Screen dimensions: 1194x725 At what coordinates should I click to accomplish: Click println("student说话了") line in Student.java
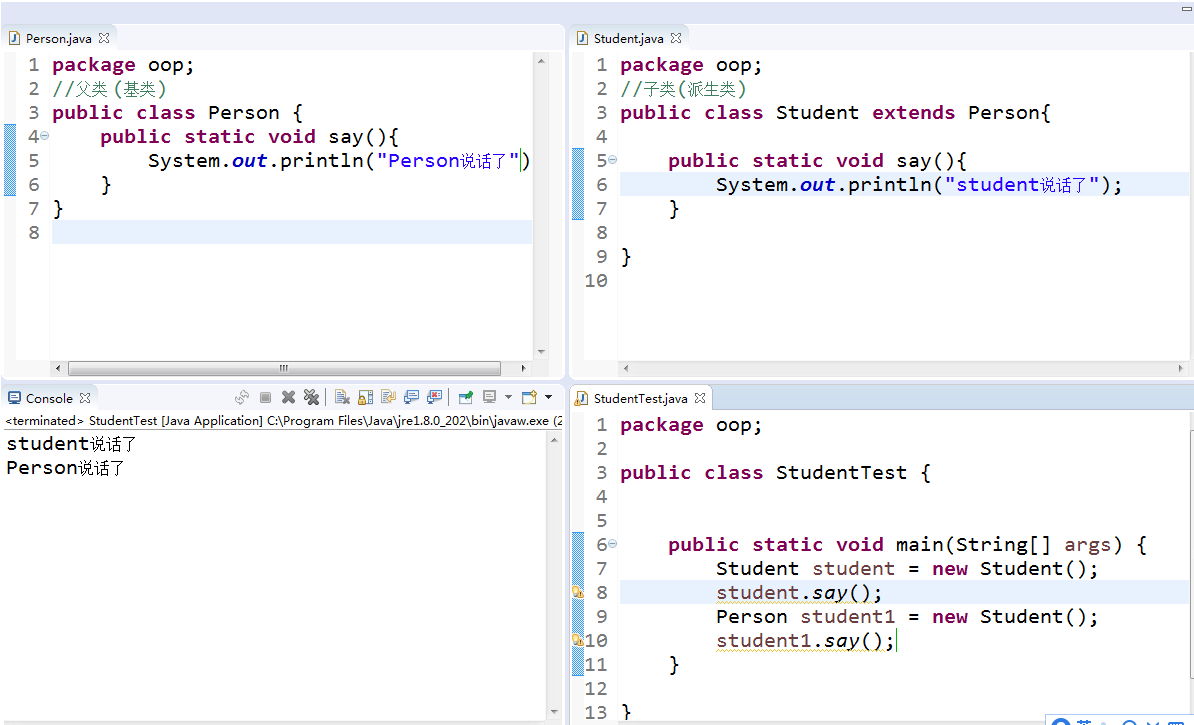919,184
